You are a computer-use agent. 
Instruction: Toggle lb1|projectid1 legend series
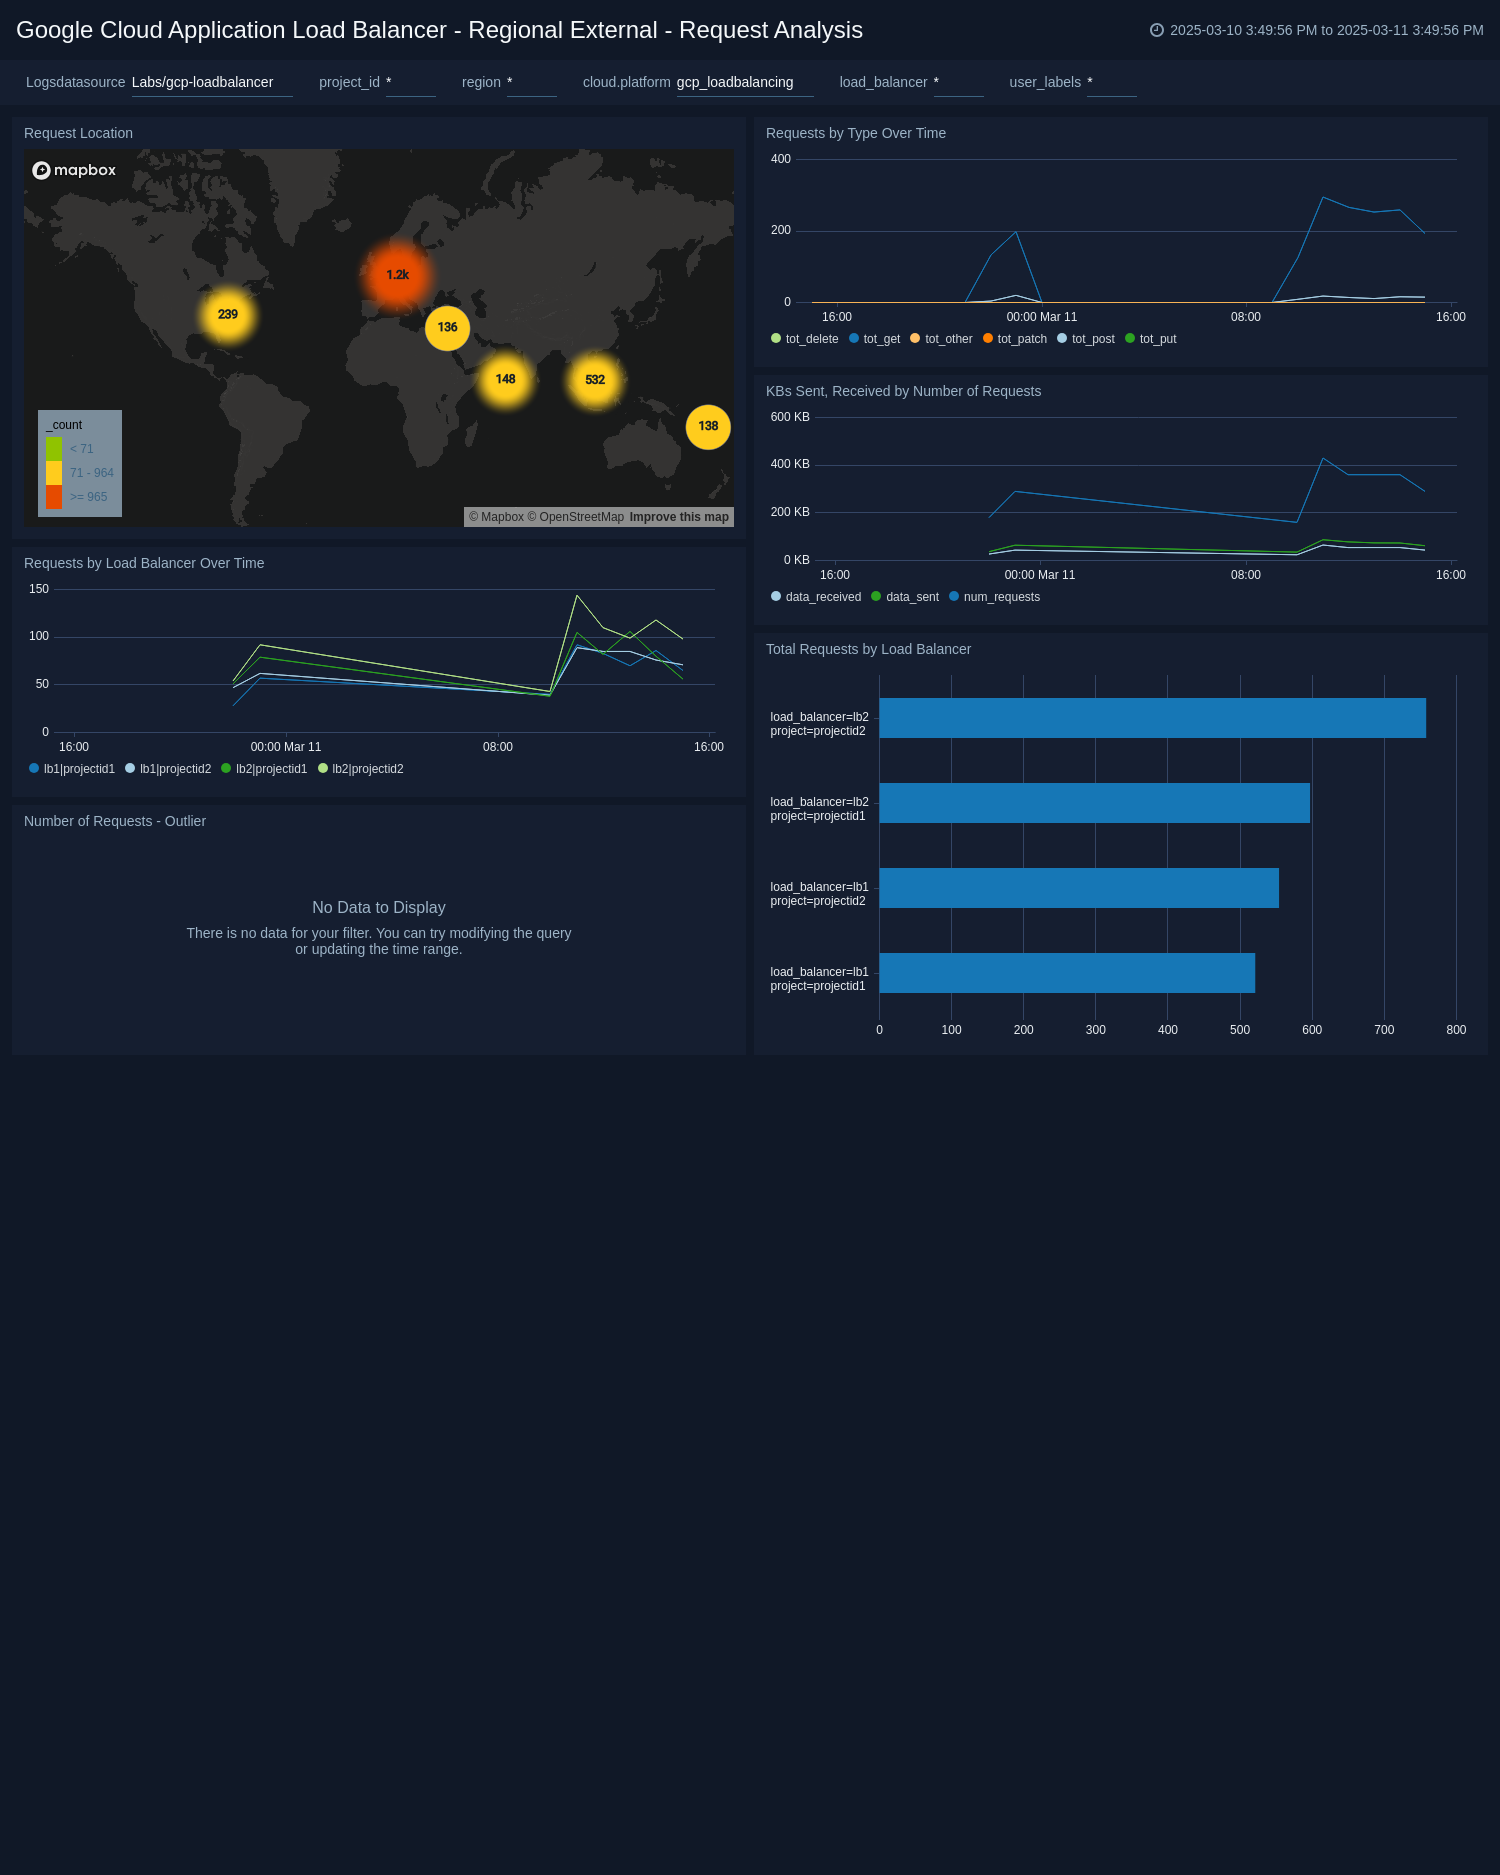point(72,769)
